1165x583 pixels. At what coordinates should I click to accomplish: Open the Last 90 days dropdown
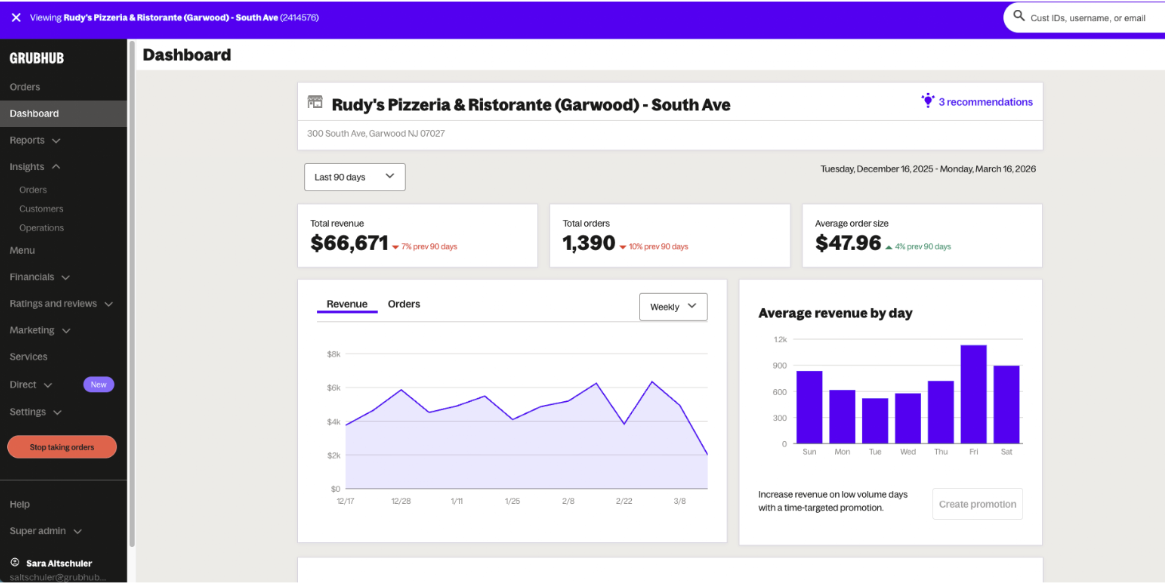point(354,177)
